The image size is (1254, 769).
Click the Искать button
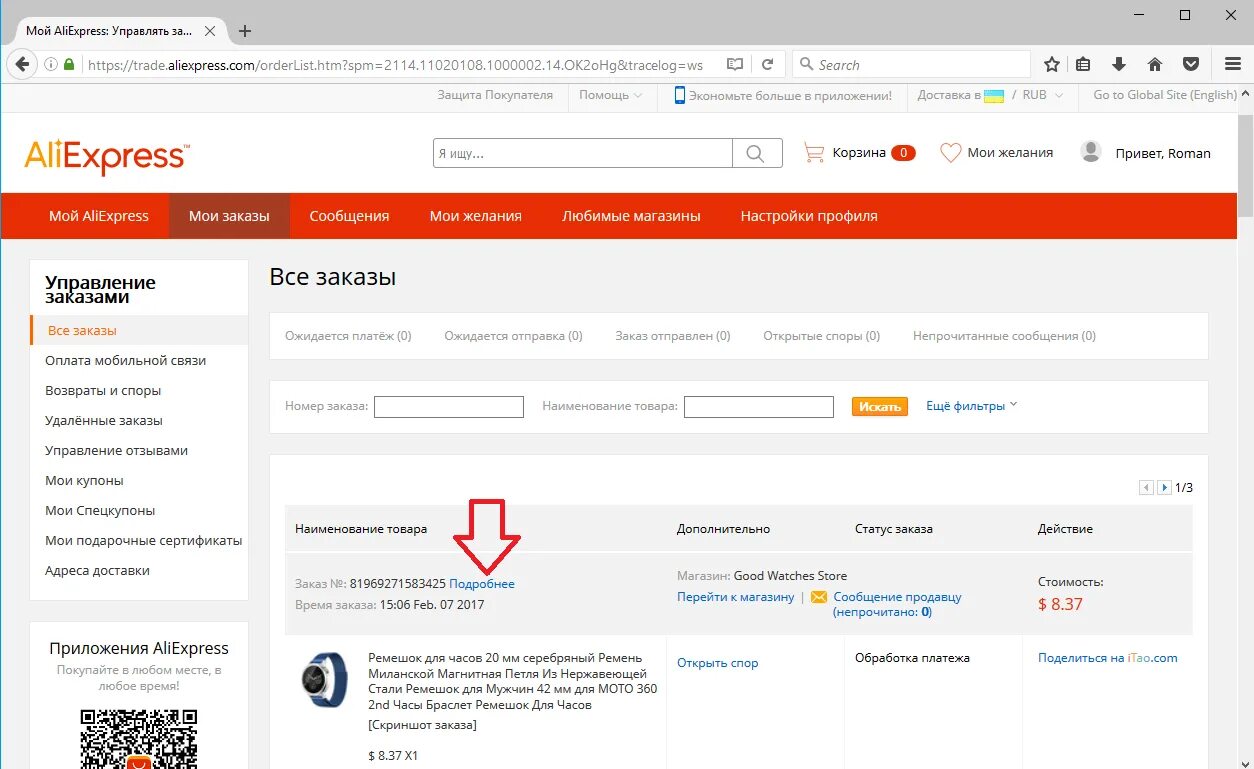[x=880, y=406]
